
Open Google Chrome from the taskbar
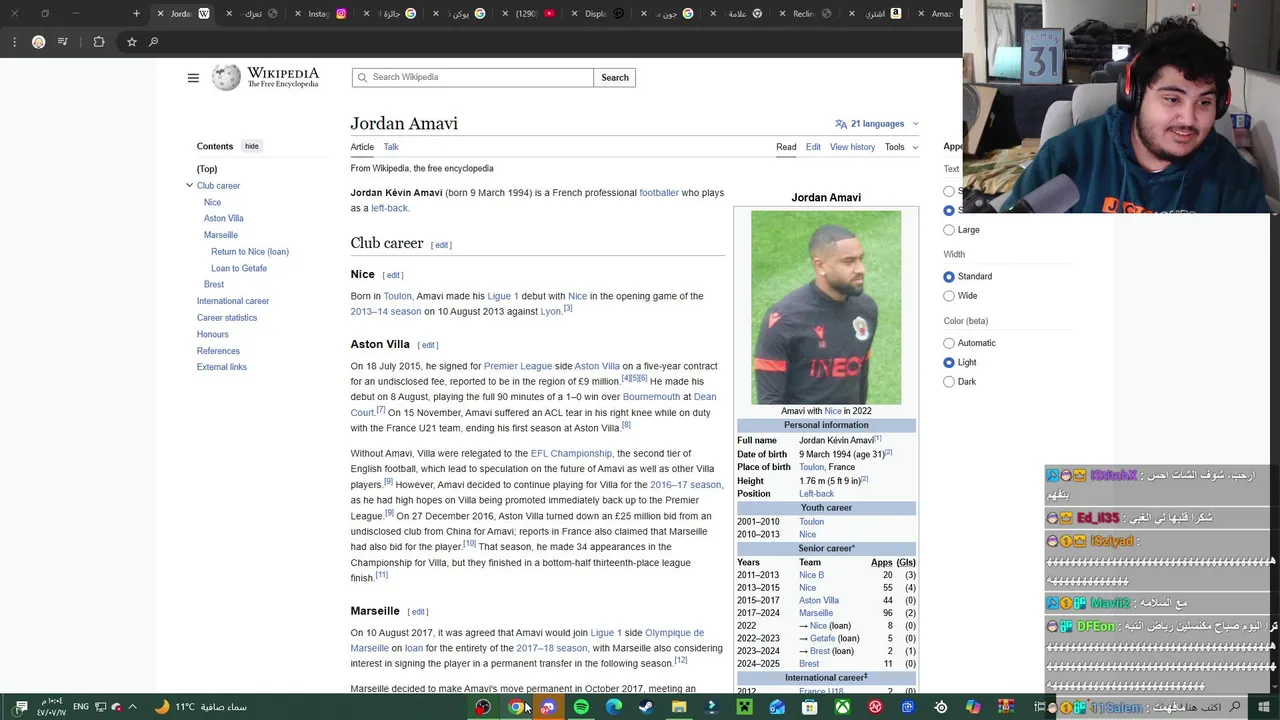point(516,707)
